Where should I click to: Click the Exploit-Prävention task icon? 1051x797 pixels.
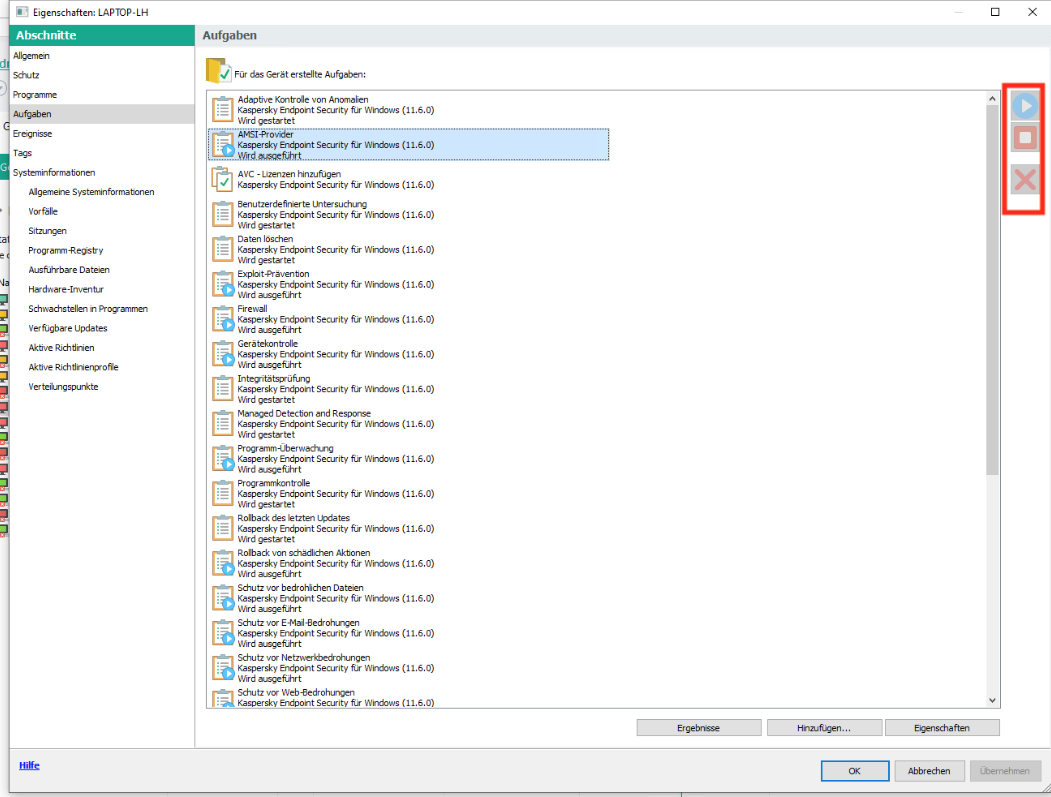pos(223,284)
